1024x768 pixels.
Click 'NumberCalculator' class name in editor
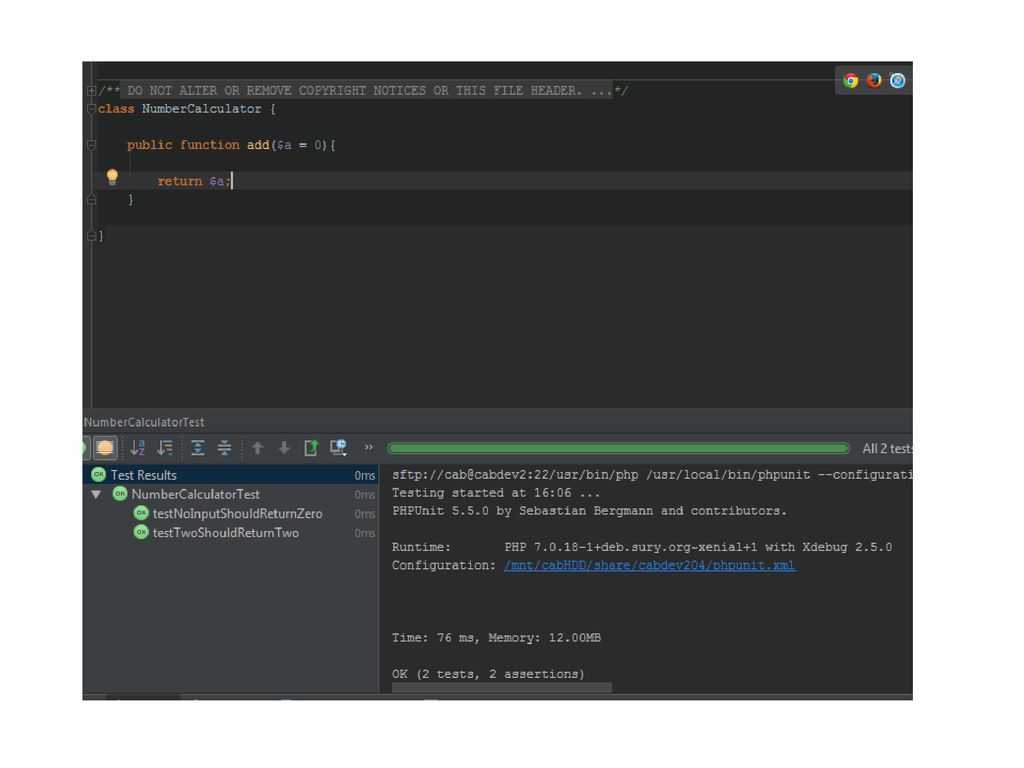[x=202, y=109]
